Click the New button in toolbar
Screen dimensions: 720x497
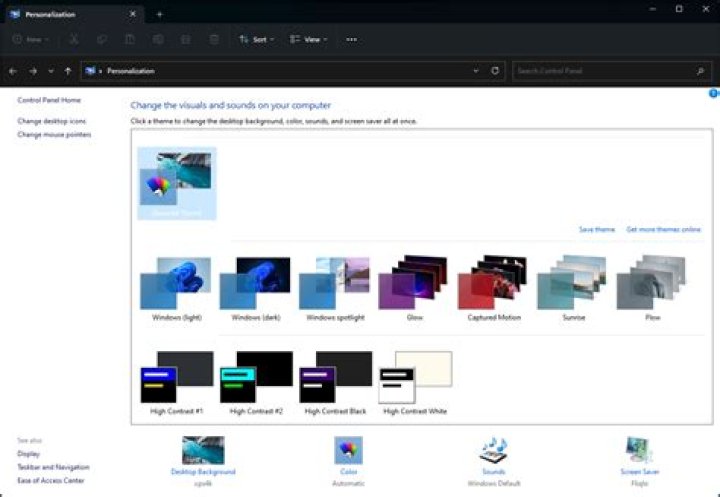(30, 40)
